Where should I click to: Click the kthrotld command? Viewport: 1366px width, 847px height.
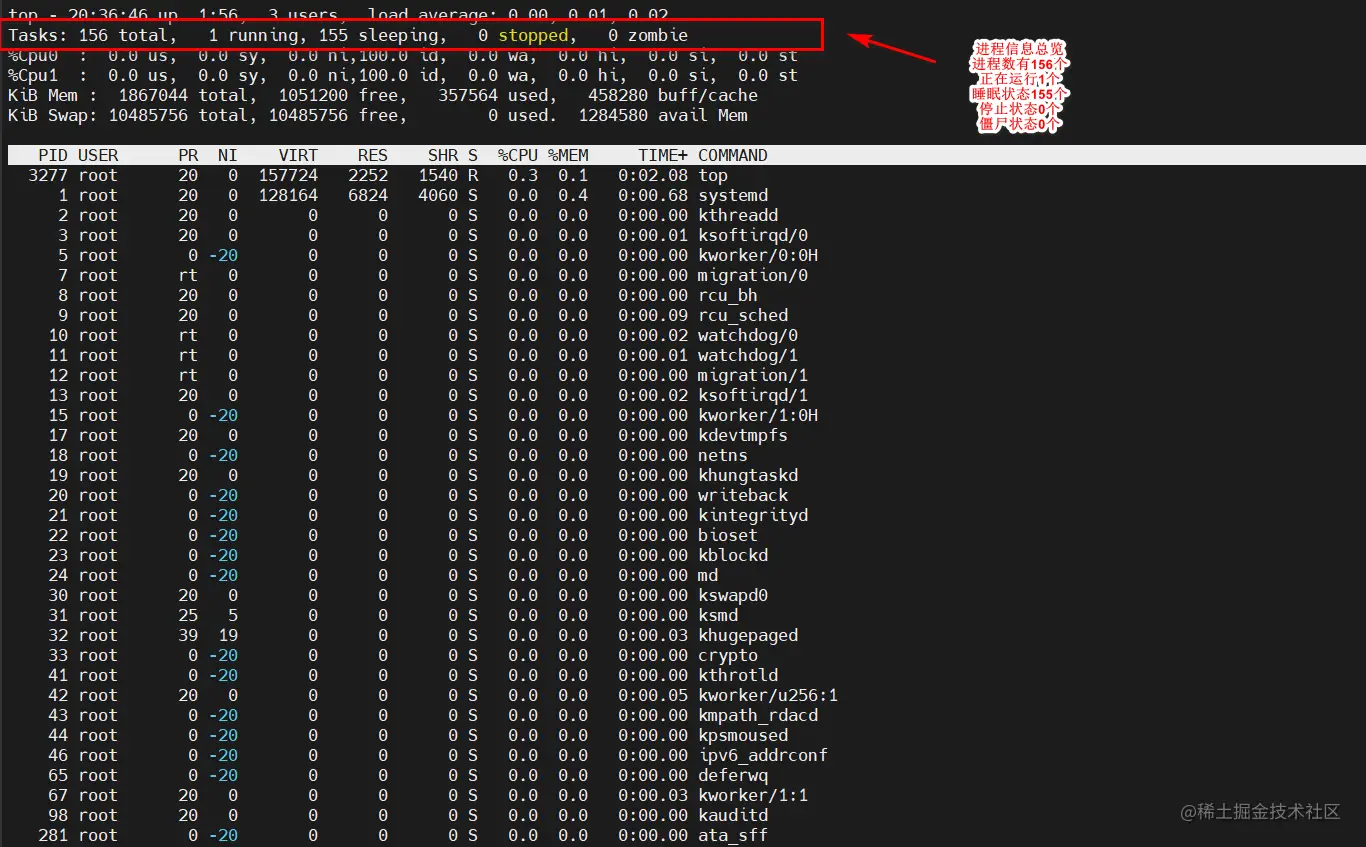738,675
